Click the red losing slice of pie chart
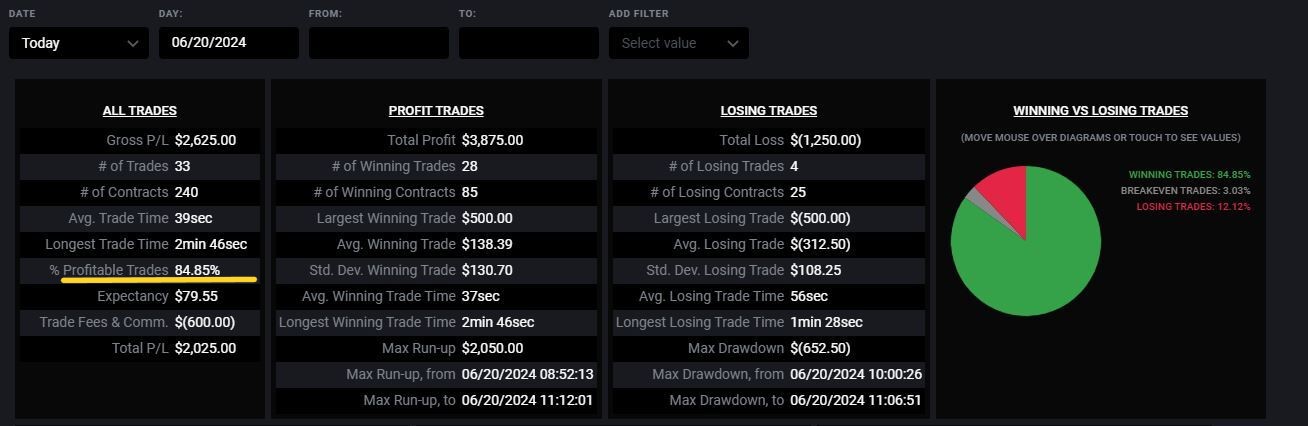 coord(1007,190)
